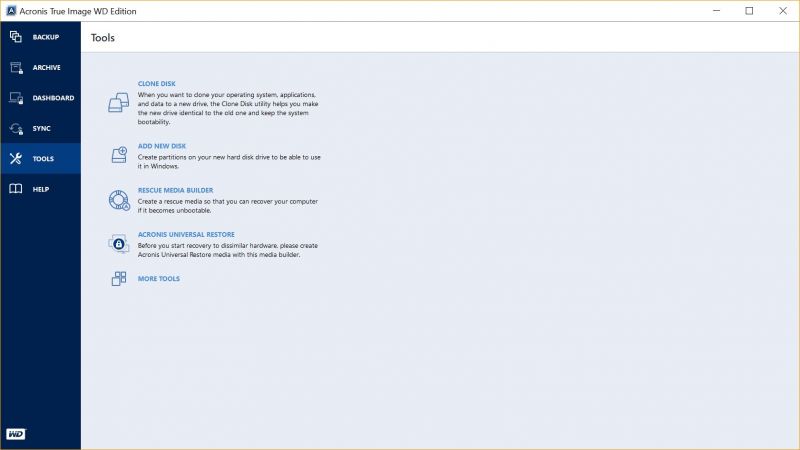This screenshot has height=450, width=800.
Task: Minimize the Acronis True Image window
Action: pyautogui.click(x=716, y=11)
